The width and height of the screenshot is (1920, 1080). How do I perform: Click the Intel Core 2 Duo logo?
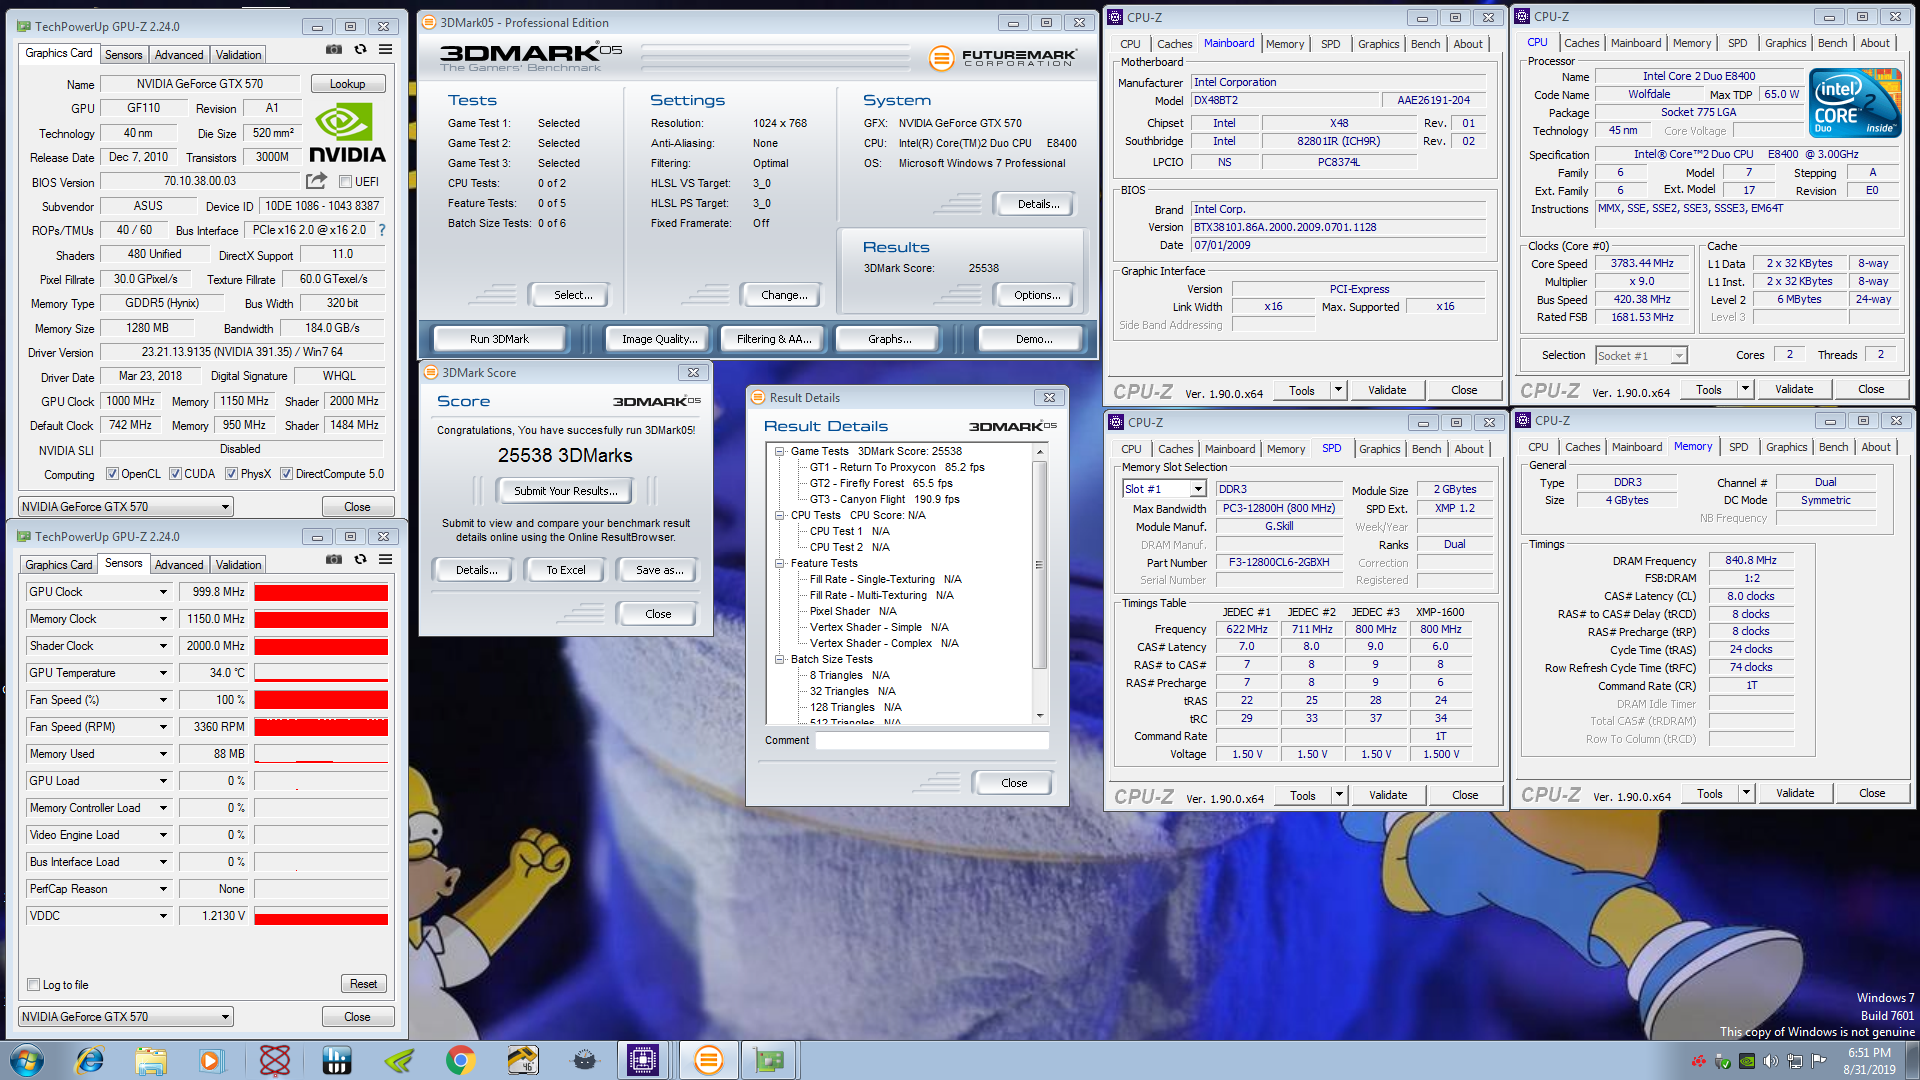[1856, 103]
